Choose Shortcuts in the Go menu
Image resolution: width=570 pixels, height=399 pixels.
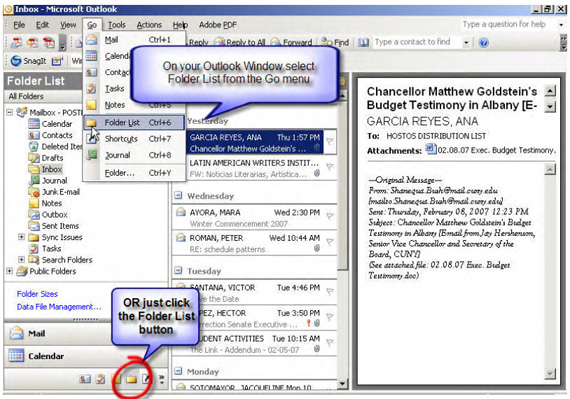pyautogui.click(x=135, y=139)
